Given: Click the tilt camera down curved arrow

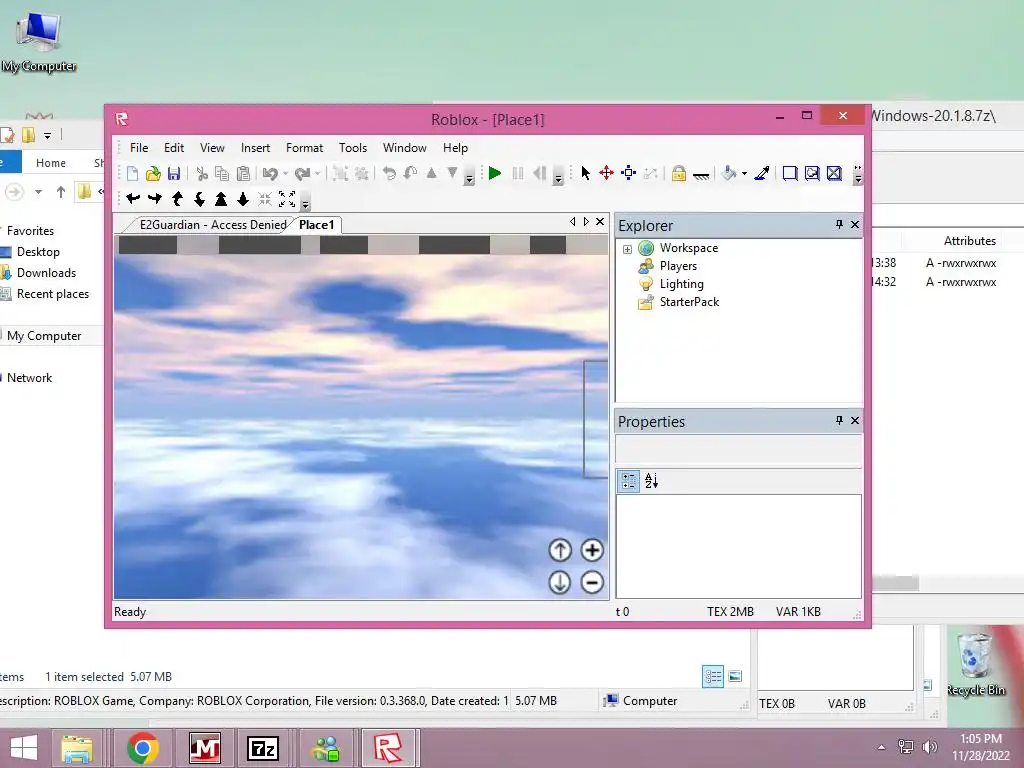Looking at the screenshot, I should pyautogui.click(x=199, y=199).
